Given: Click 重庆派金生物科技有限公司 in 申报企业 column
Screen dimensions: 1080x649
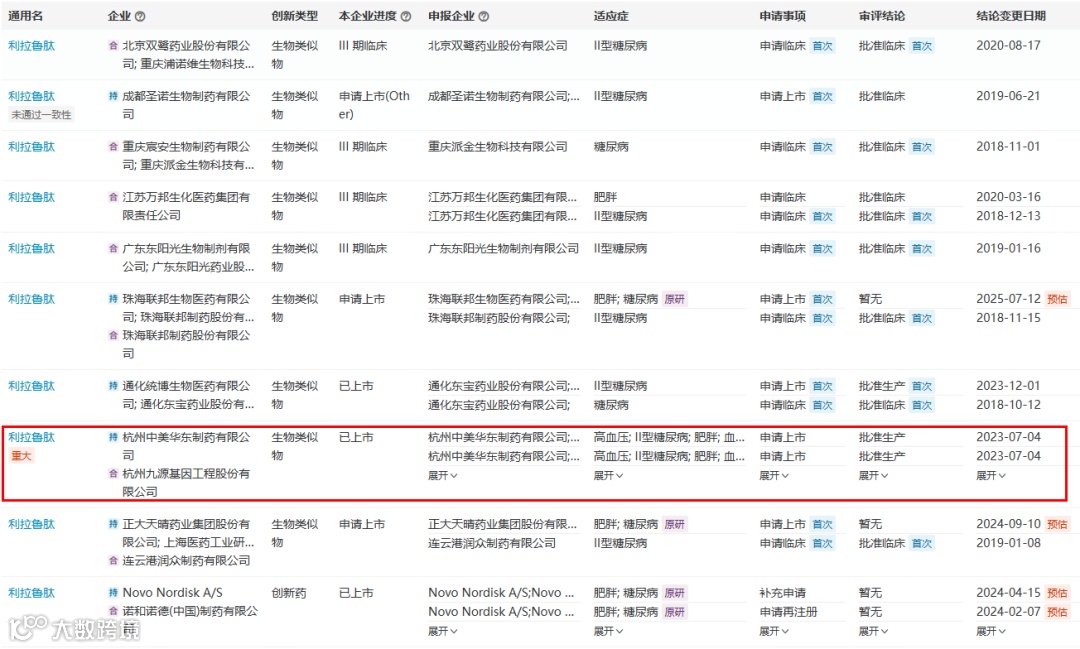Looking at the screenshot, I should (x=498, y=147).
